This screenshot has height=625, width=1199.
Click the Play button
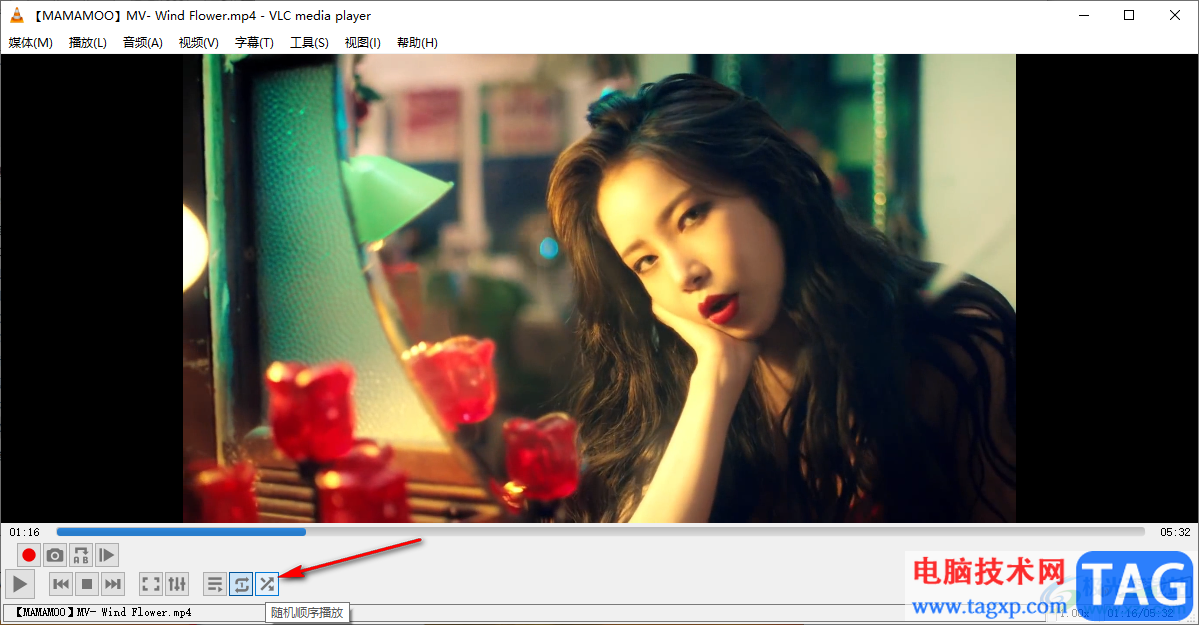(20, 584)
